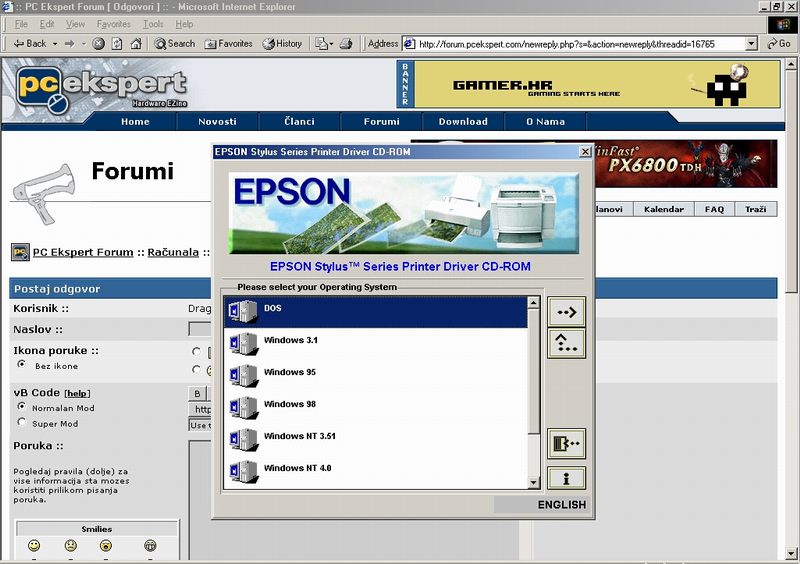Go to the Download navigation link
Screen dimensions: 800x564
pos(463,122)
